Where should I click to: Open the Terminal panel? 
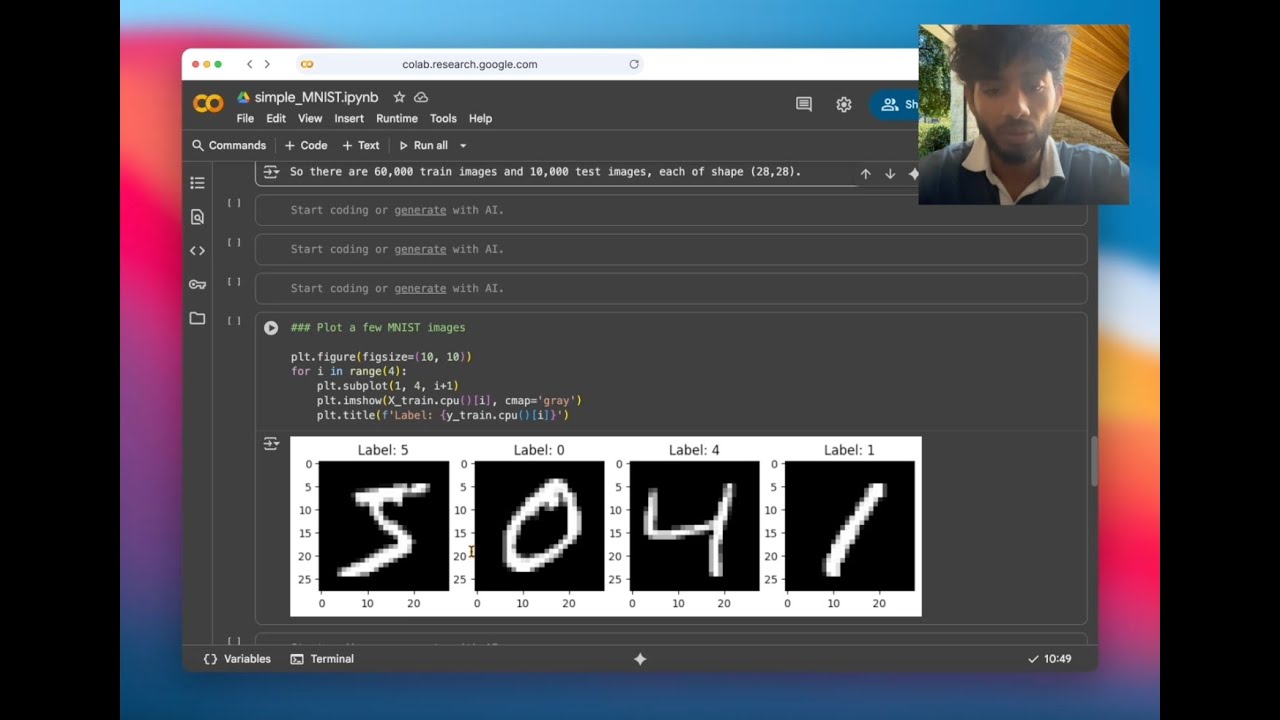click(322, 659)
